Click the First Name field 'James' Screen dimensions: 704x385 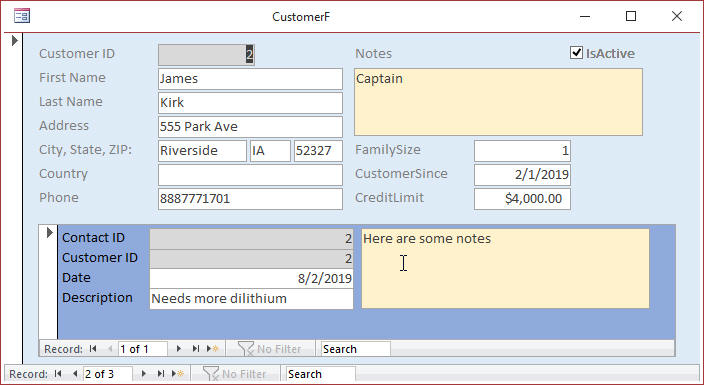(250, 79)
